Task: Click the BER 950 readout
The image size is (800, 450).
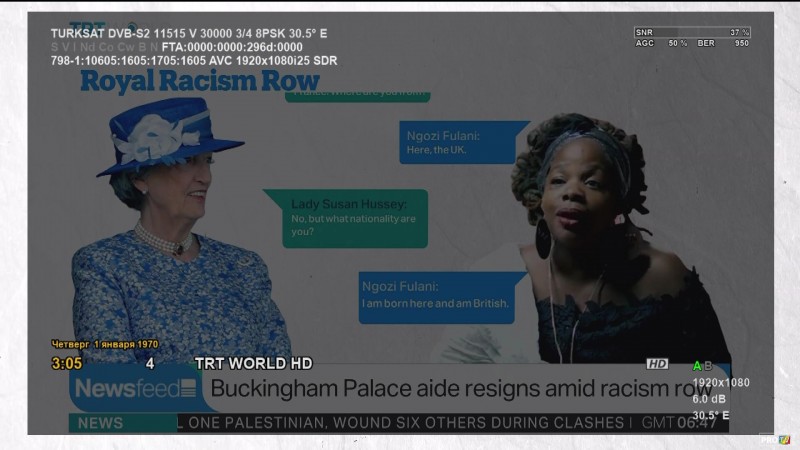Action: tap(724, 43)
